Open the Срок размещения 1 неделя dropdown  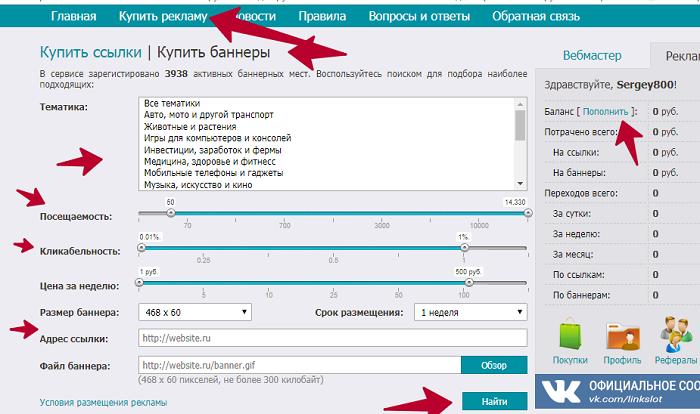tap(471, 312)
